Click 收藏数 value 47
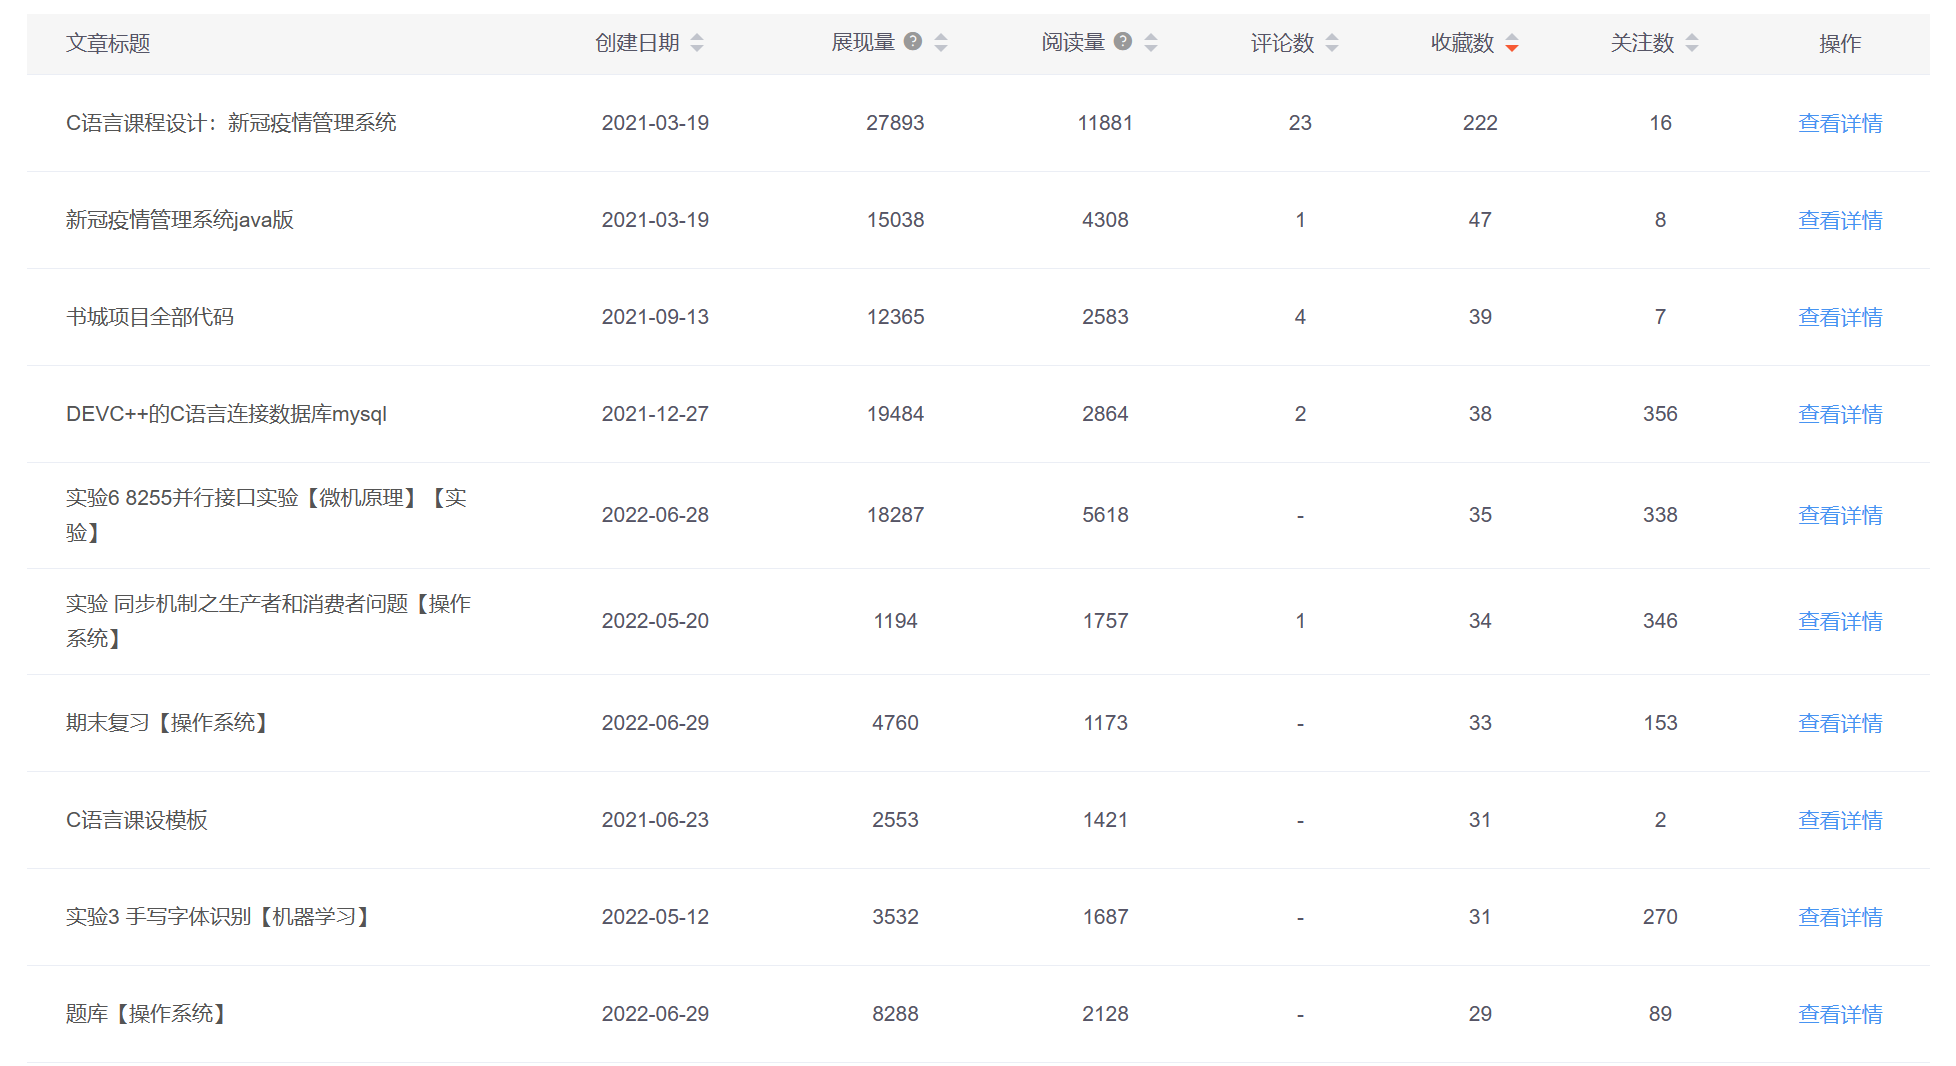This screenshot has width=1956, height=1066. pyautogui.click(x=1480, y=220)
